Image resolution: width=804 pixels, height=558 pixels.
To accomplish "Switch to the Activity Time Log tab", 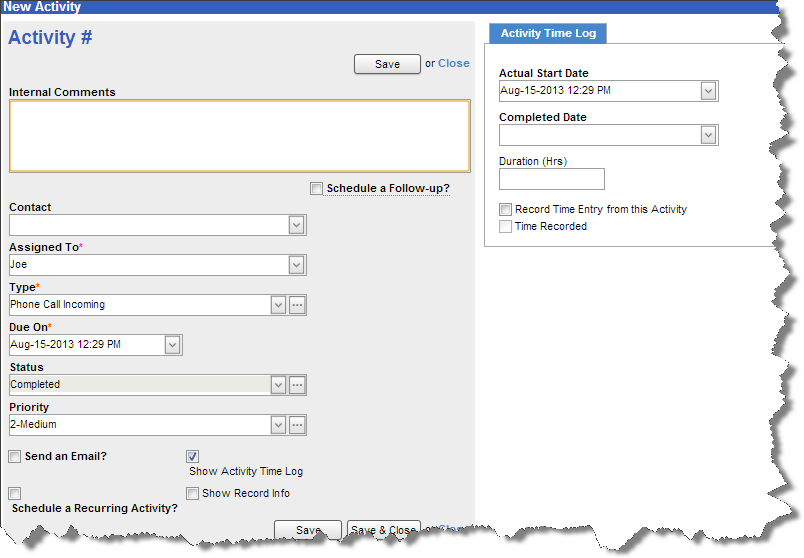I will (x=548, y=33).
